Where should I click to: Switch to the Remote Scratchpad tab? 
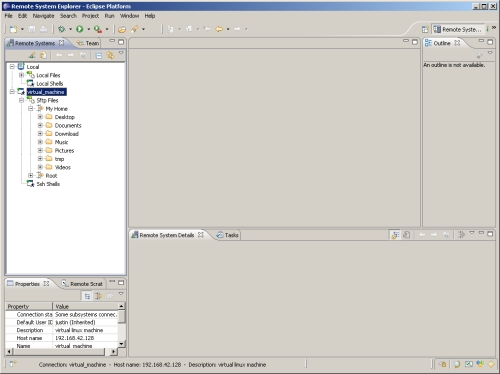(x=82, y=284)
